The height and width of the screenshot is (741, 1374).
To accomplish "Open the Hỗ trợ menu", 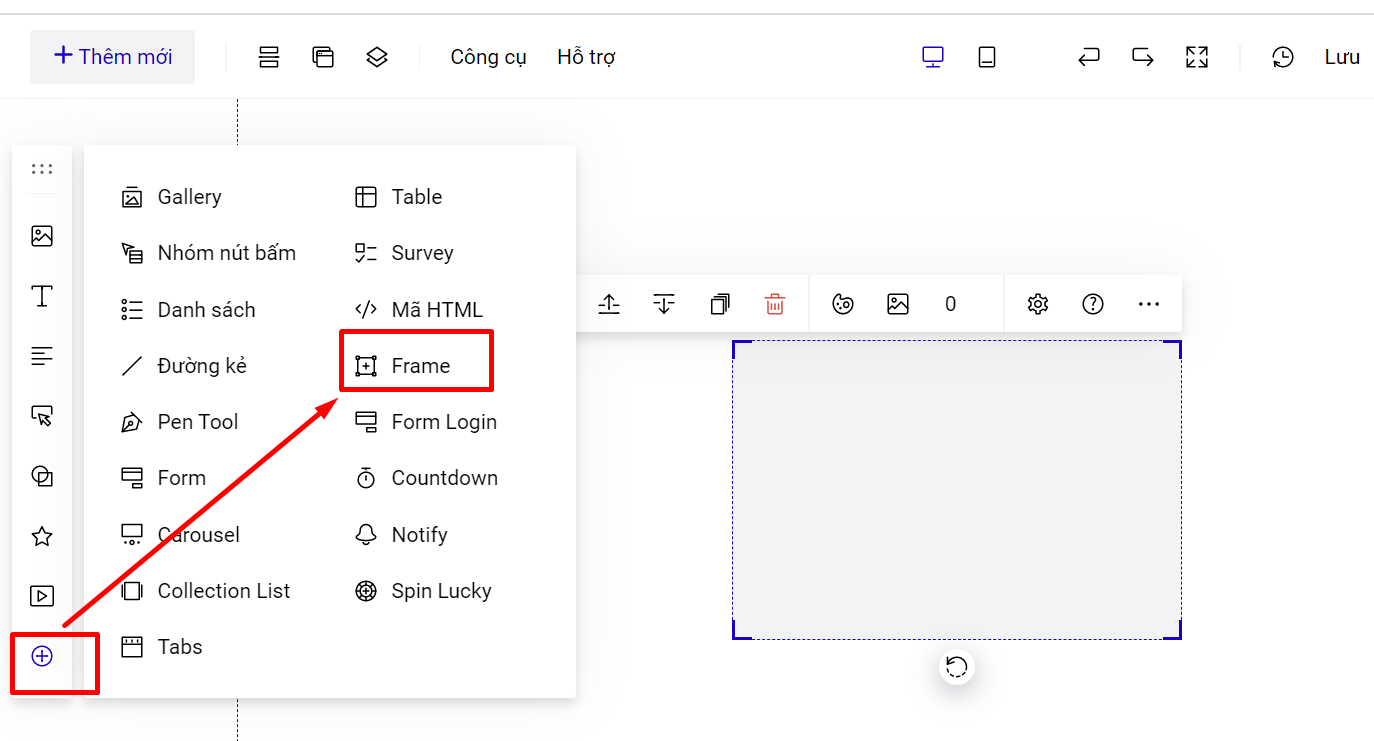I will click(586, 57).
